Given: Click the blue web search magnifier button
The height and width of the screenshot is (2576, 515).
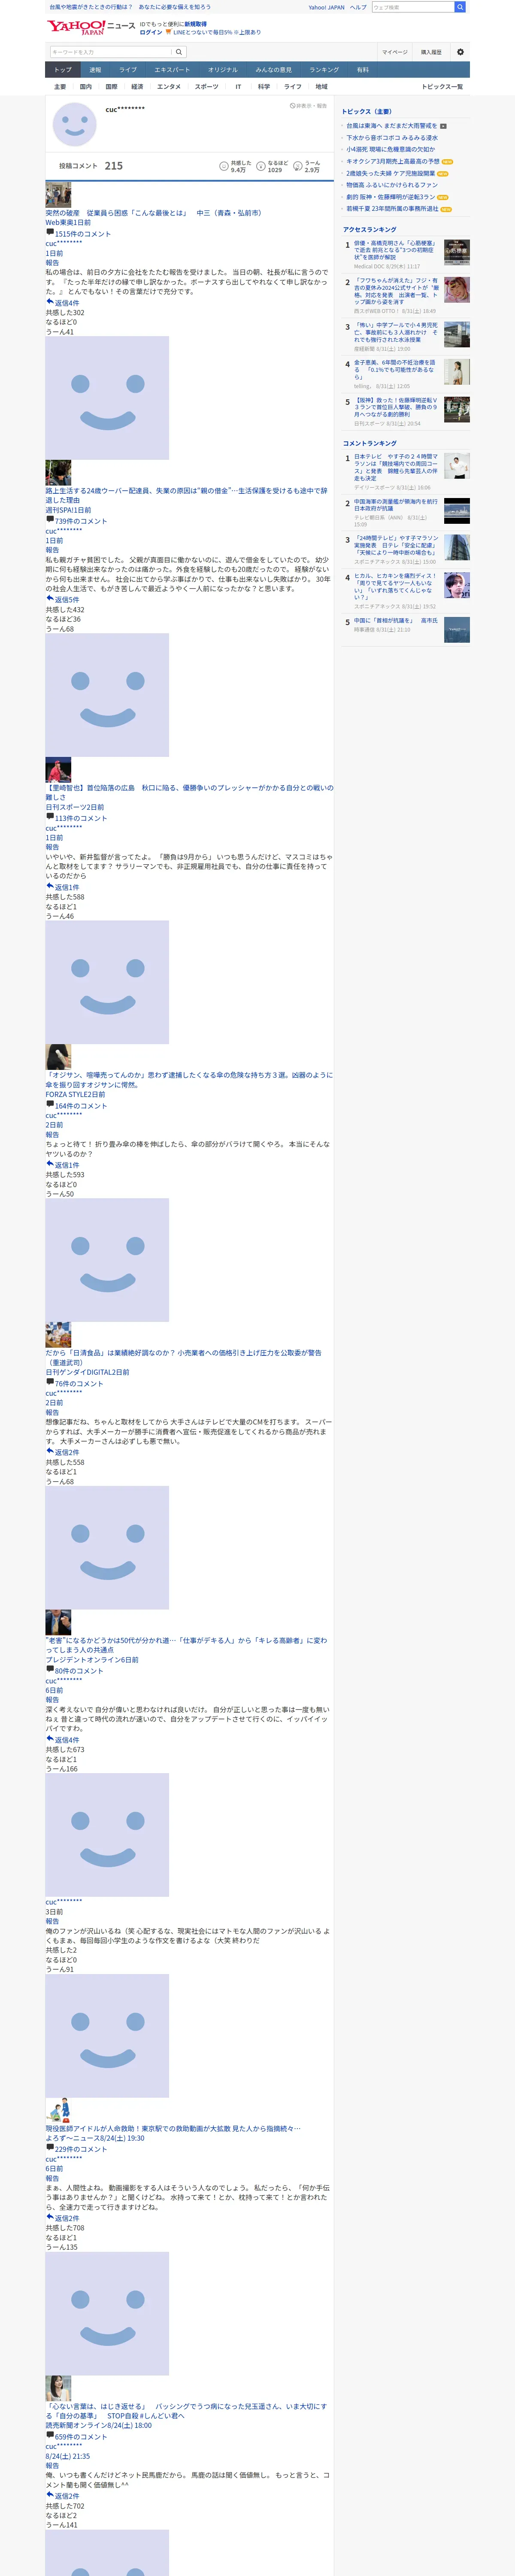Looking at the screenshot, I should point(460,7).
